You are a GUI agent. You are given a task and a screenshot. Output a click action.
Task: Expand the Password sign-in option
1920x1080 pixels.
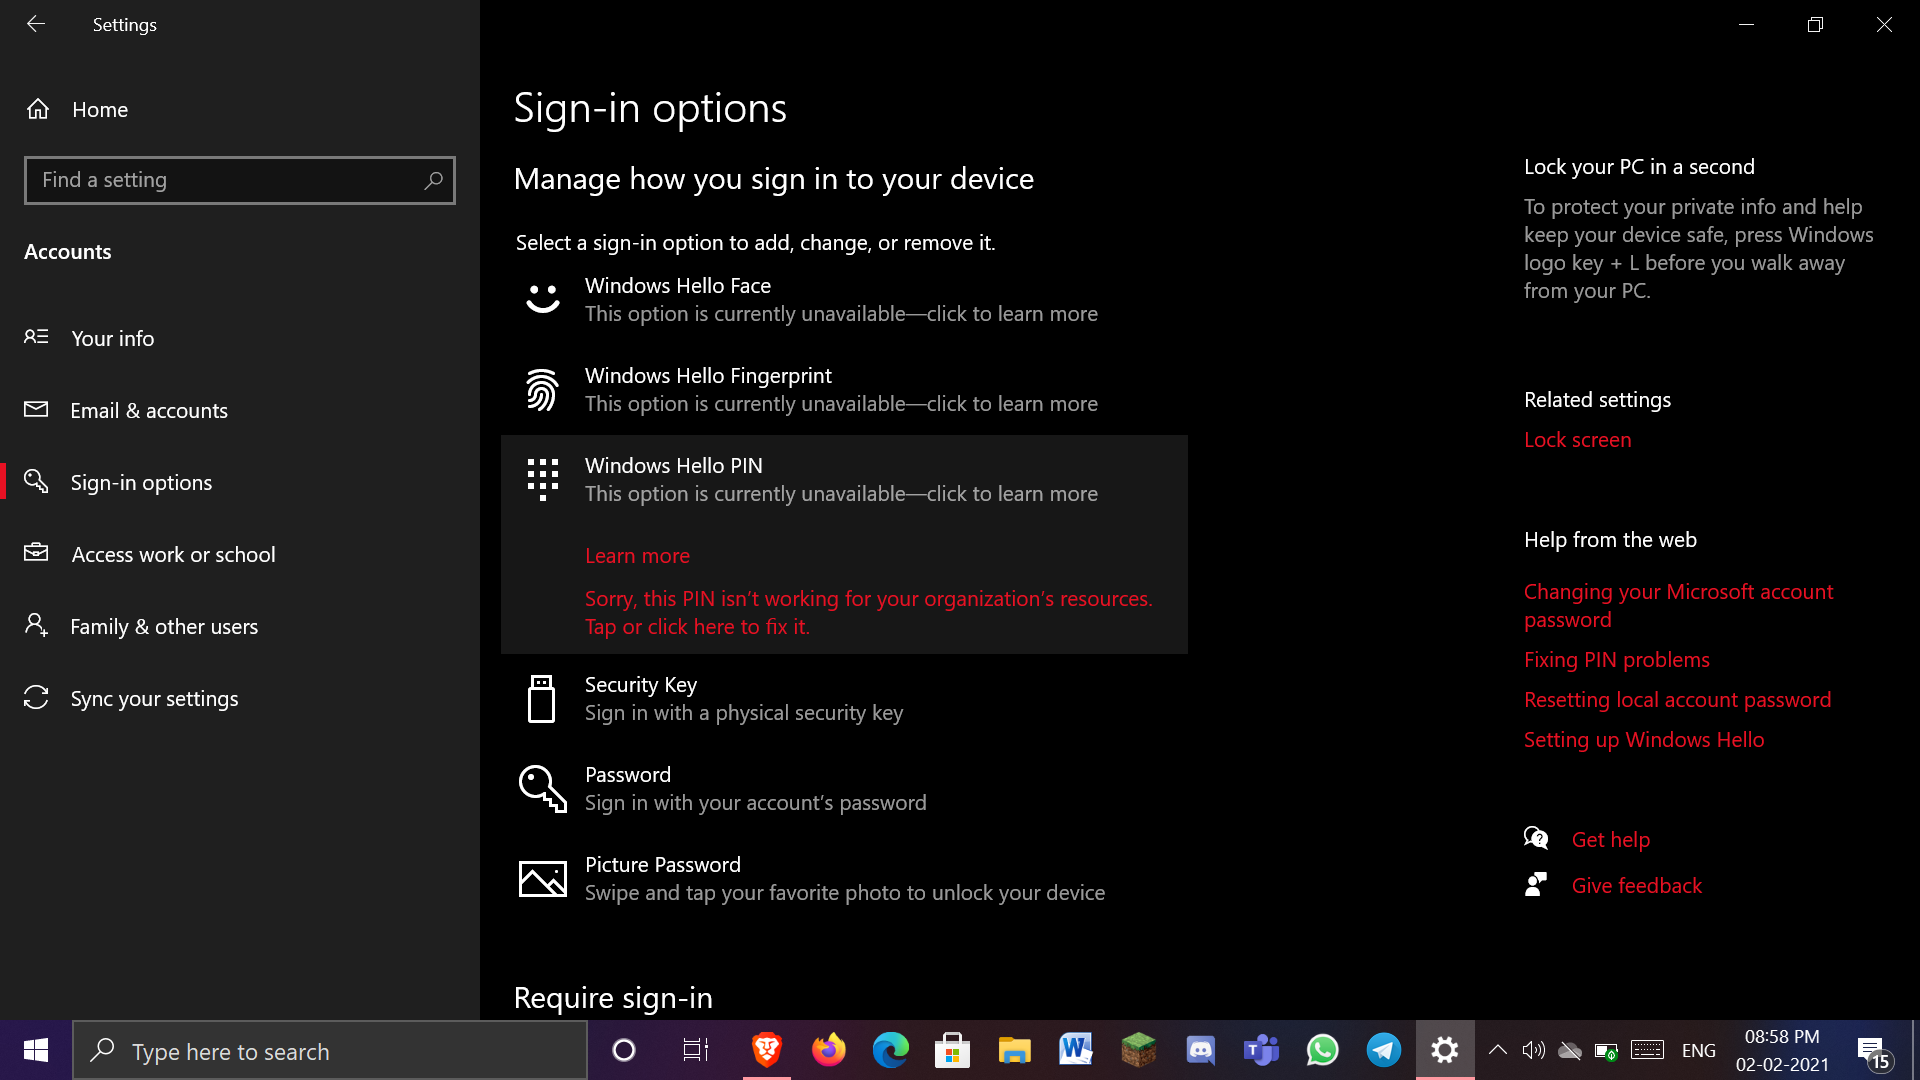844,789
